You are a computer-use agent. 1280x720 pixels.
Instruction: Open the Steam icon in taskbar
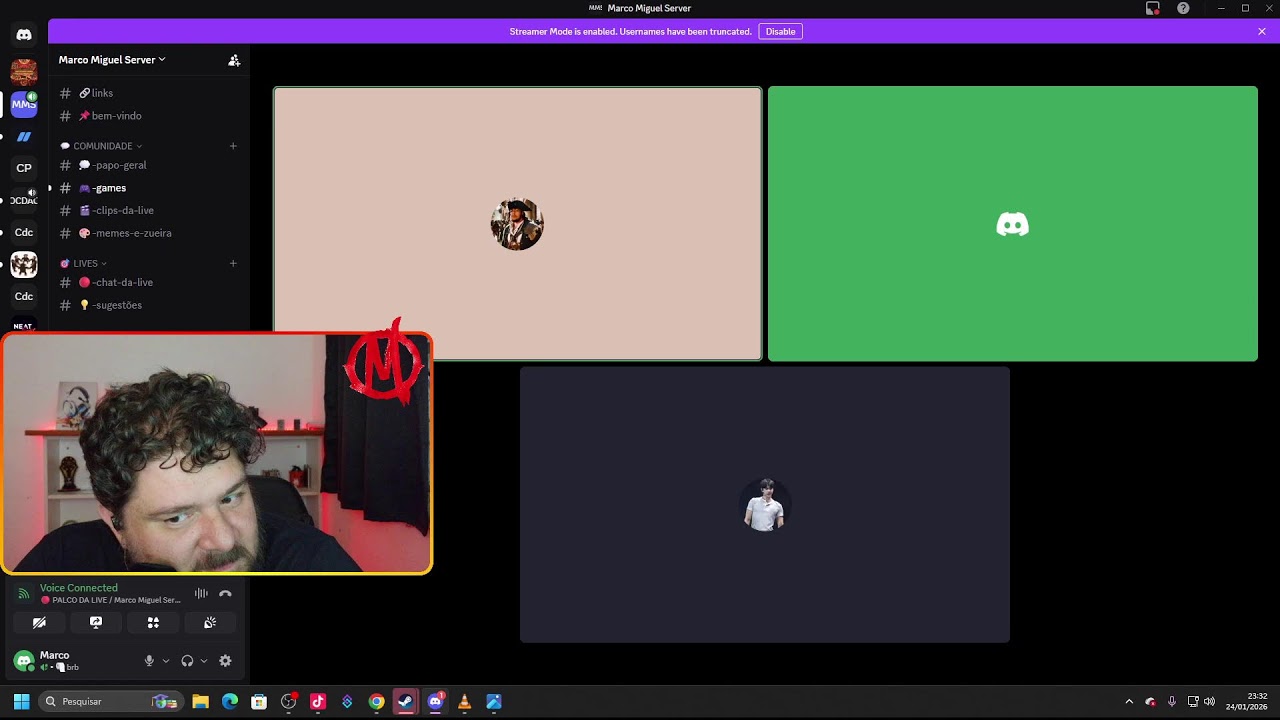tap(405, 702)
